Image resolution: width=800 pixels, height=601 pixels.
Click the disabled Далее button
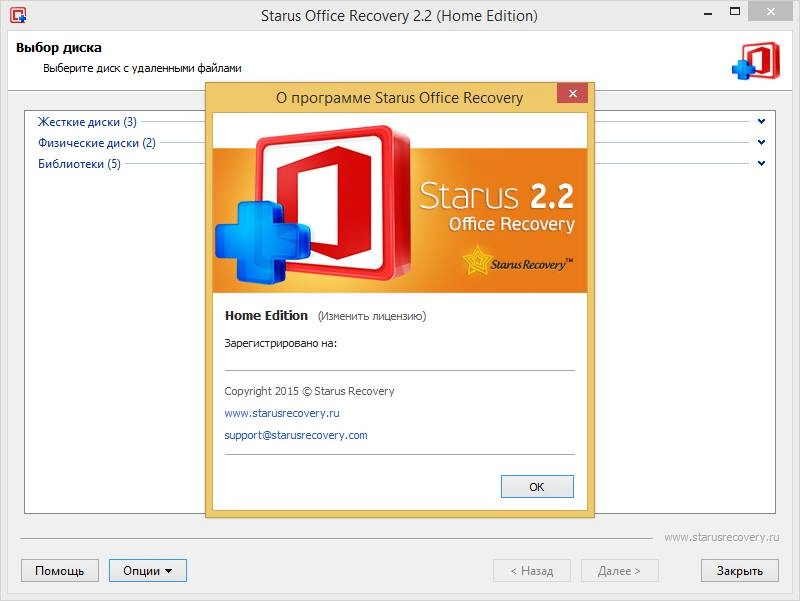coord(619,570)
